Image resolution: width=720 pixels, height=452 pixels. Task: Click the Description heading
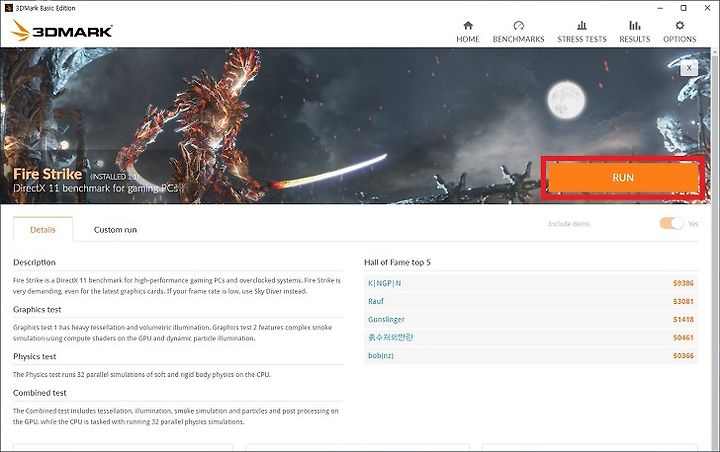[x=34, y=262]
